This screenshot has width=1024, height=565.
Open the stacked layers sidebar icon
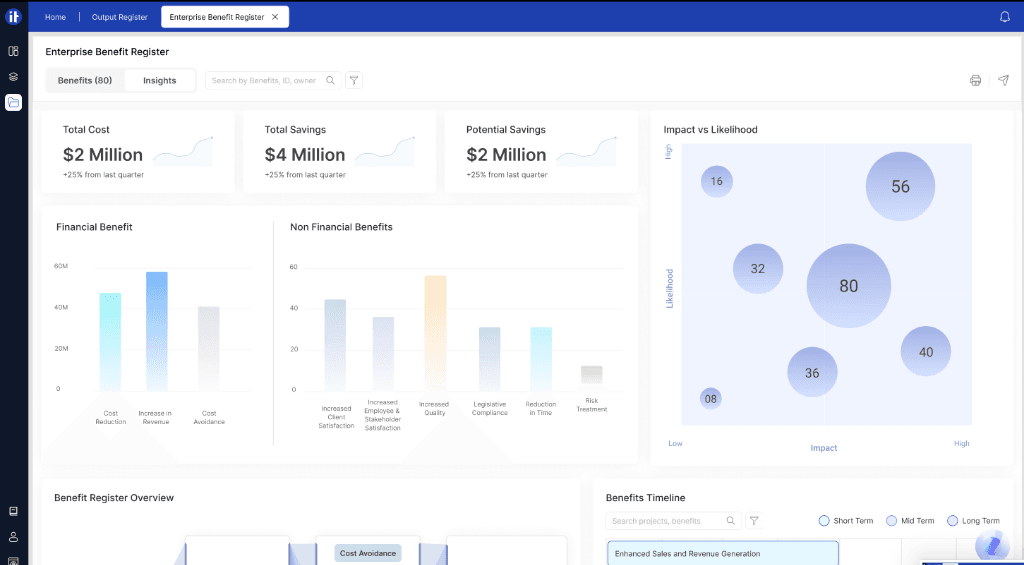click(x=13, y=76)
